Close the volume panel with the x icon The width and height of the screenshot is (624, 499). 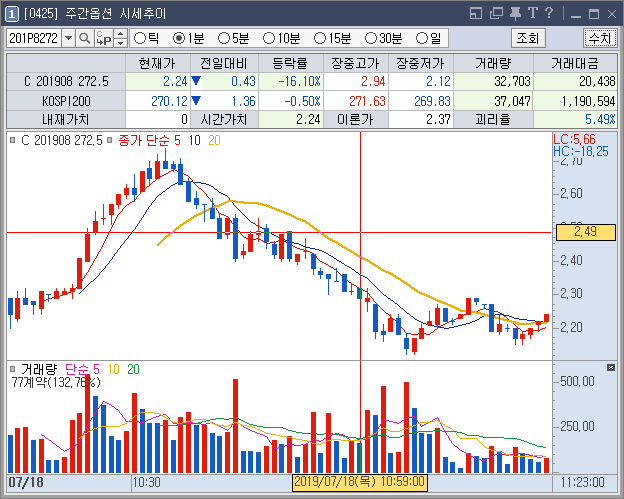611,367
